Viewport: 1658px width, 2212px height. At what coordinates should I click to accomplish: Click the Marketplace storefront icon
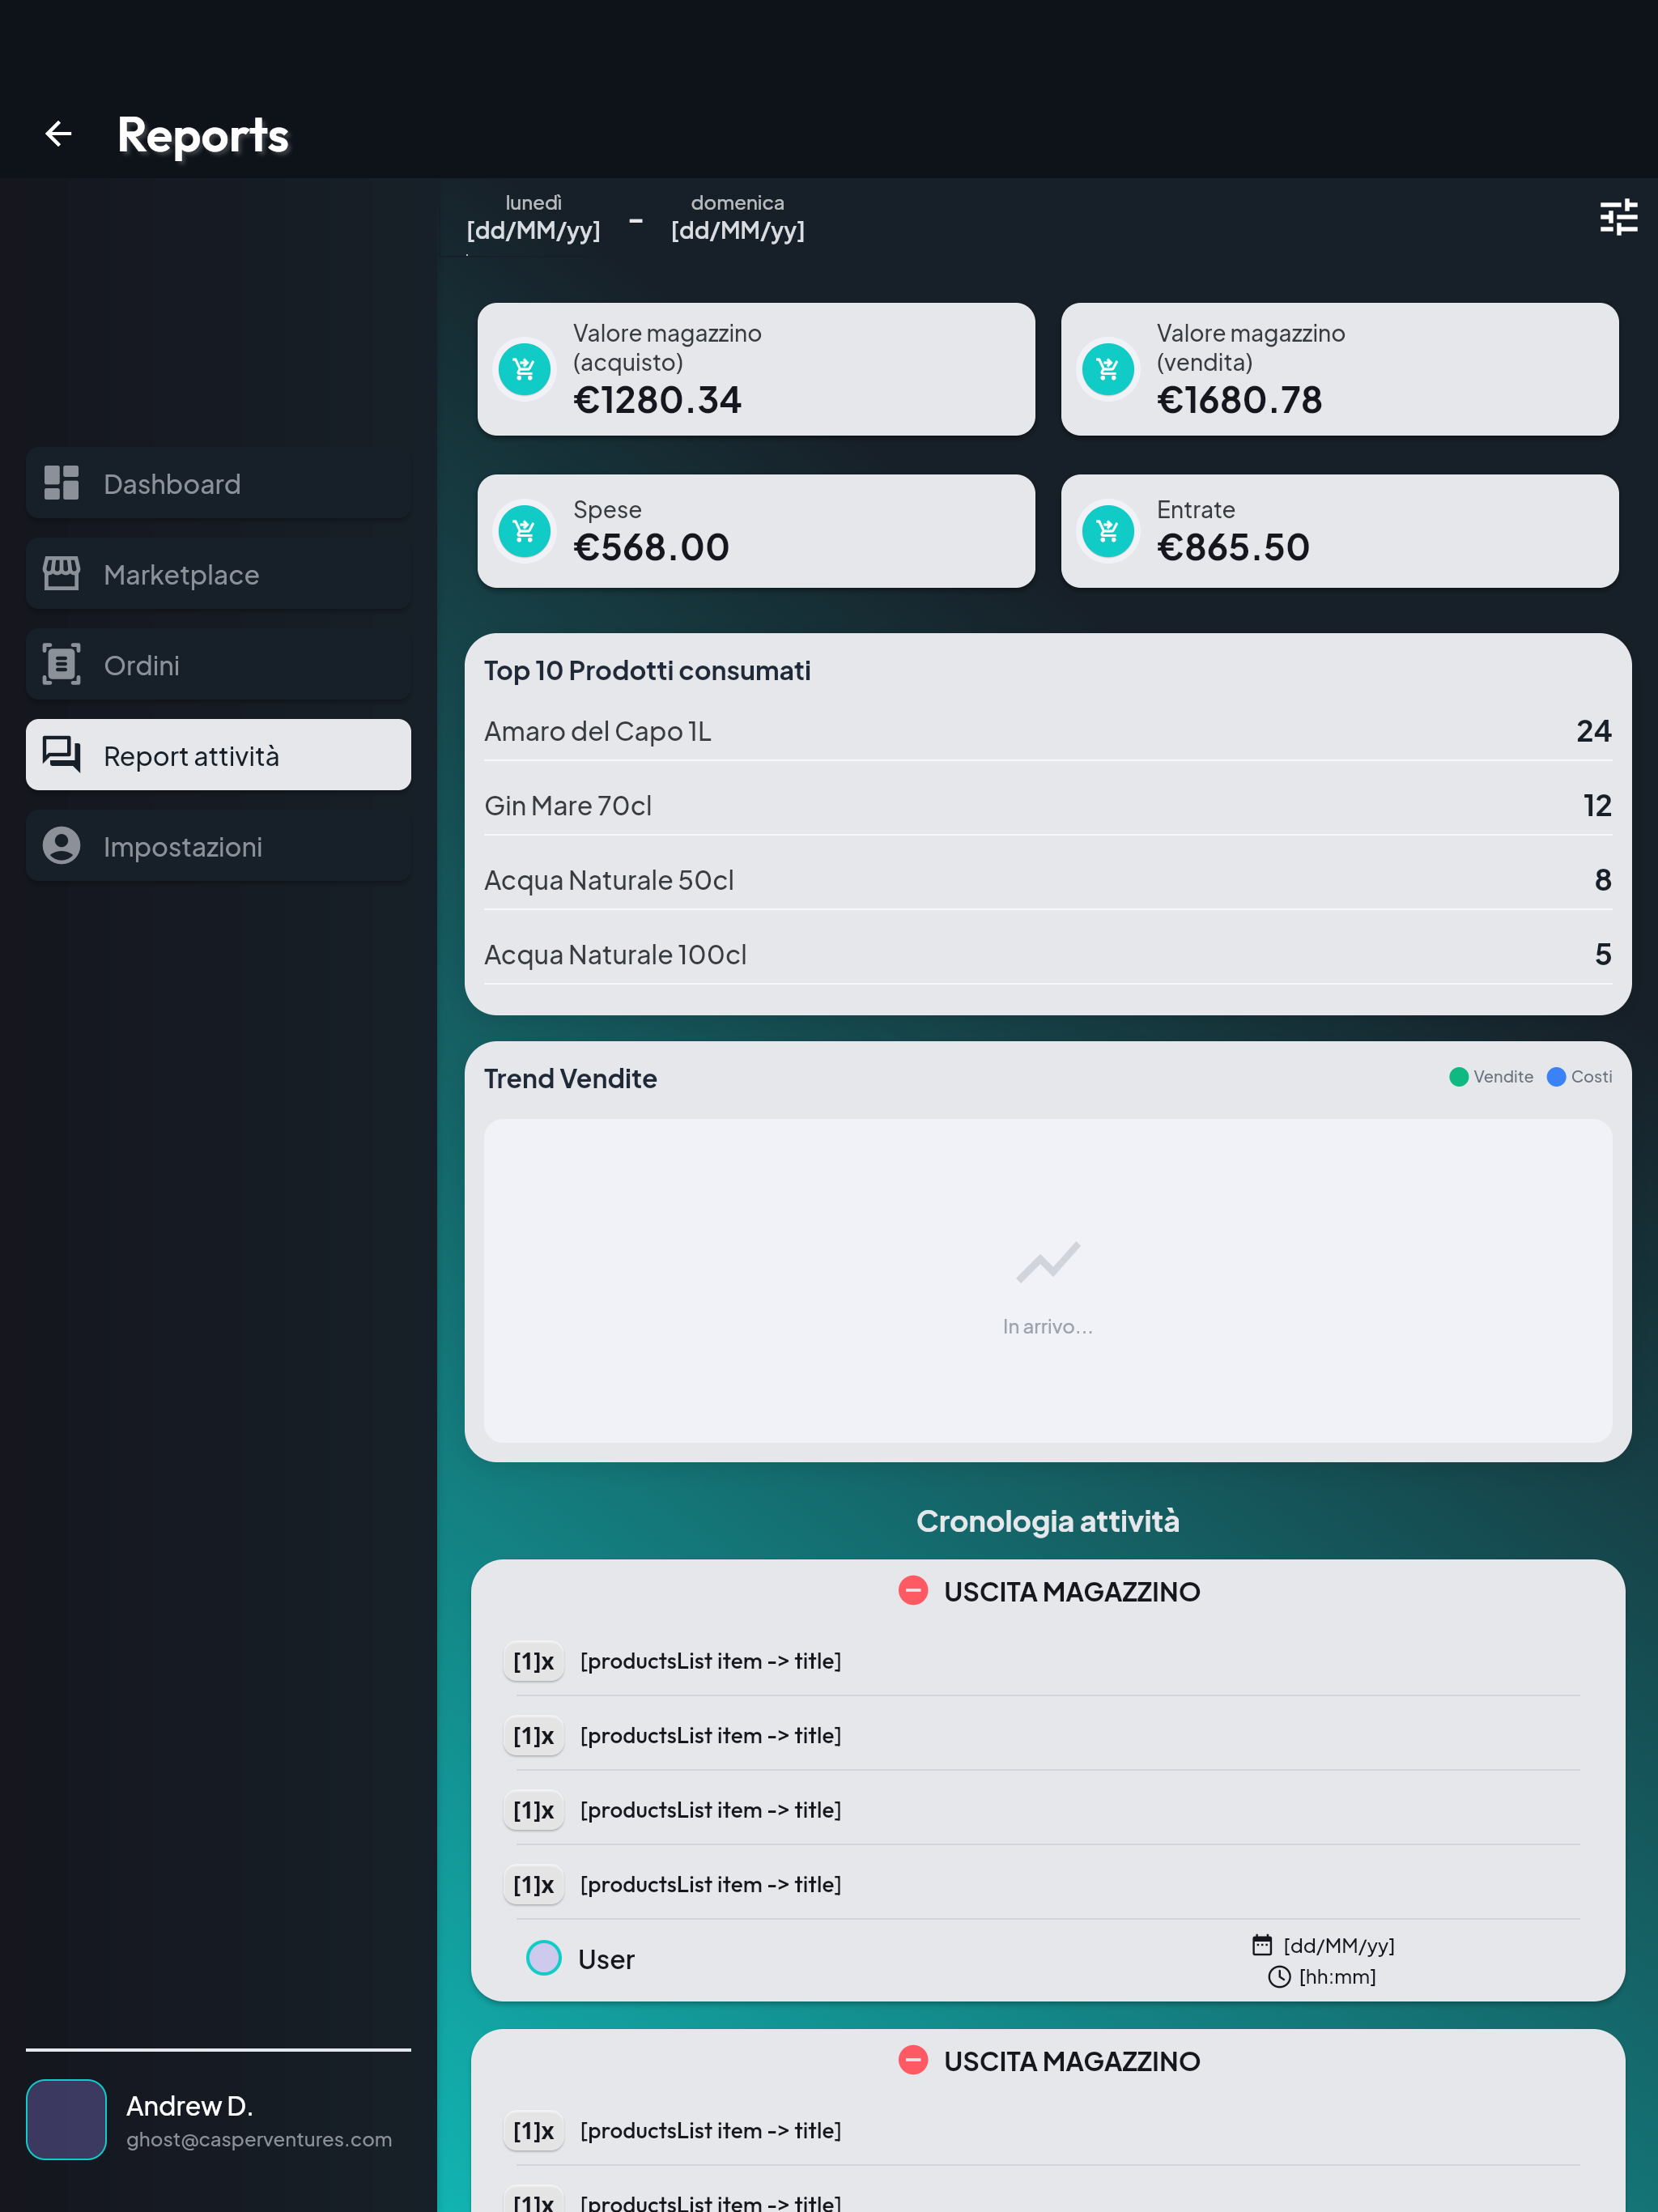(x=61, y=574)
